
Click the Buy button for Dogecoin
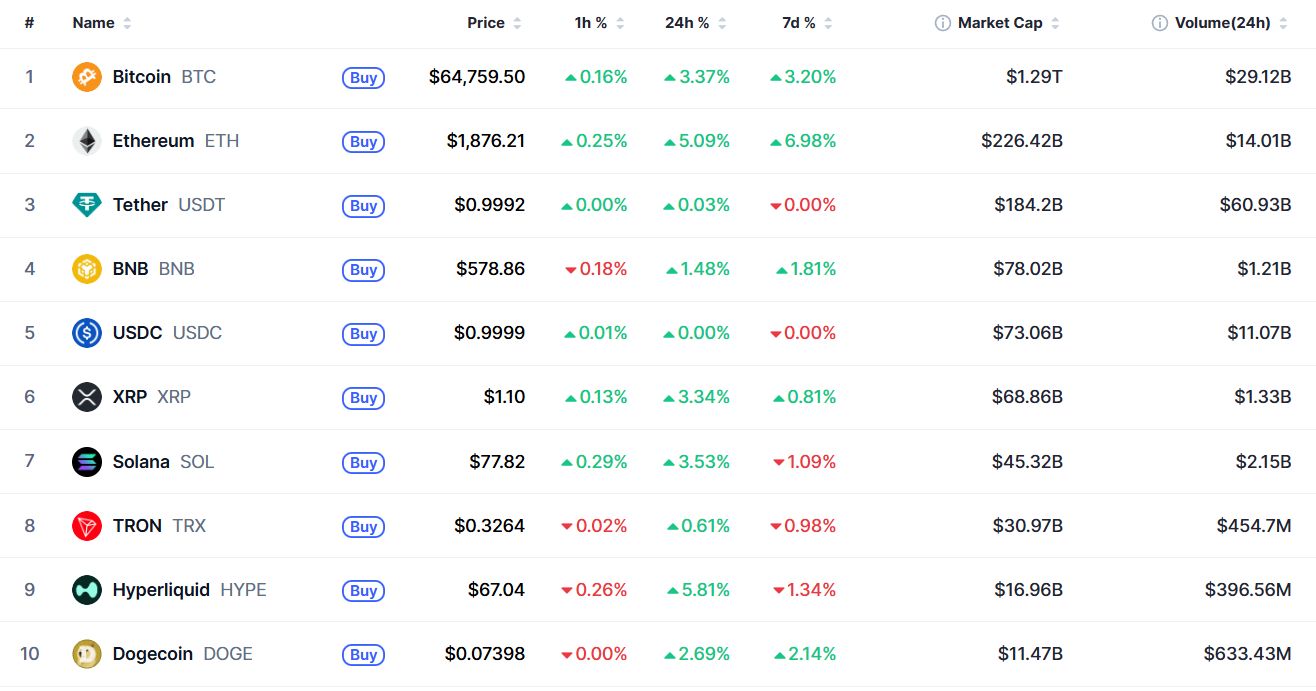[364, 655]
